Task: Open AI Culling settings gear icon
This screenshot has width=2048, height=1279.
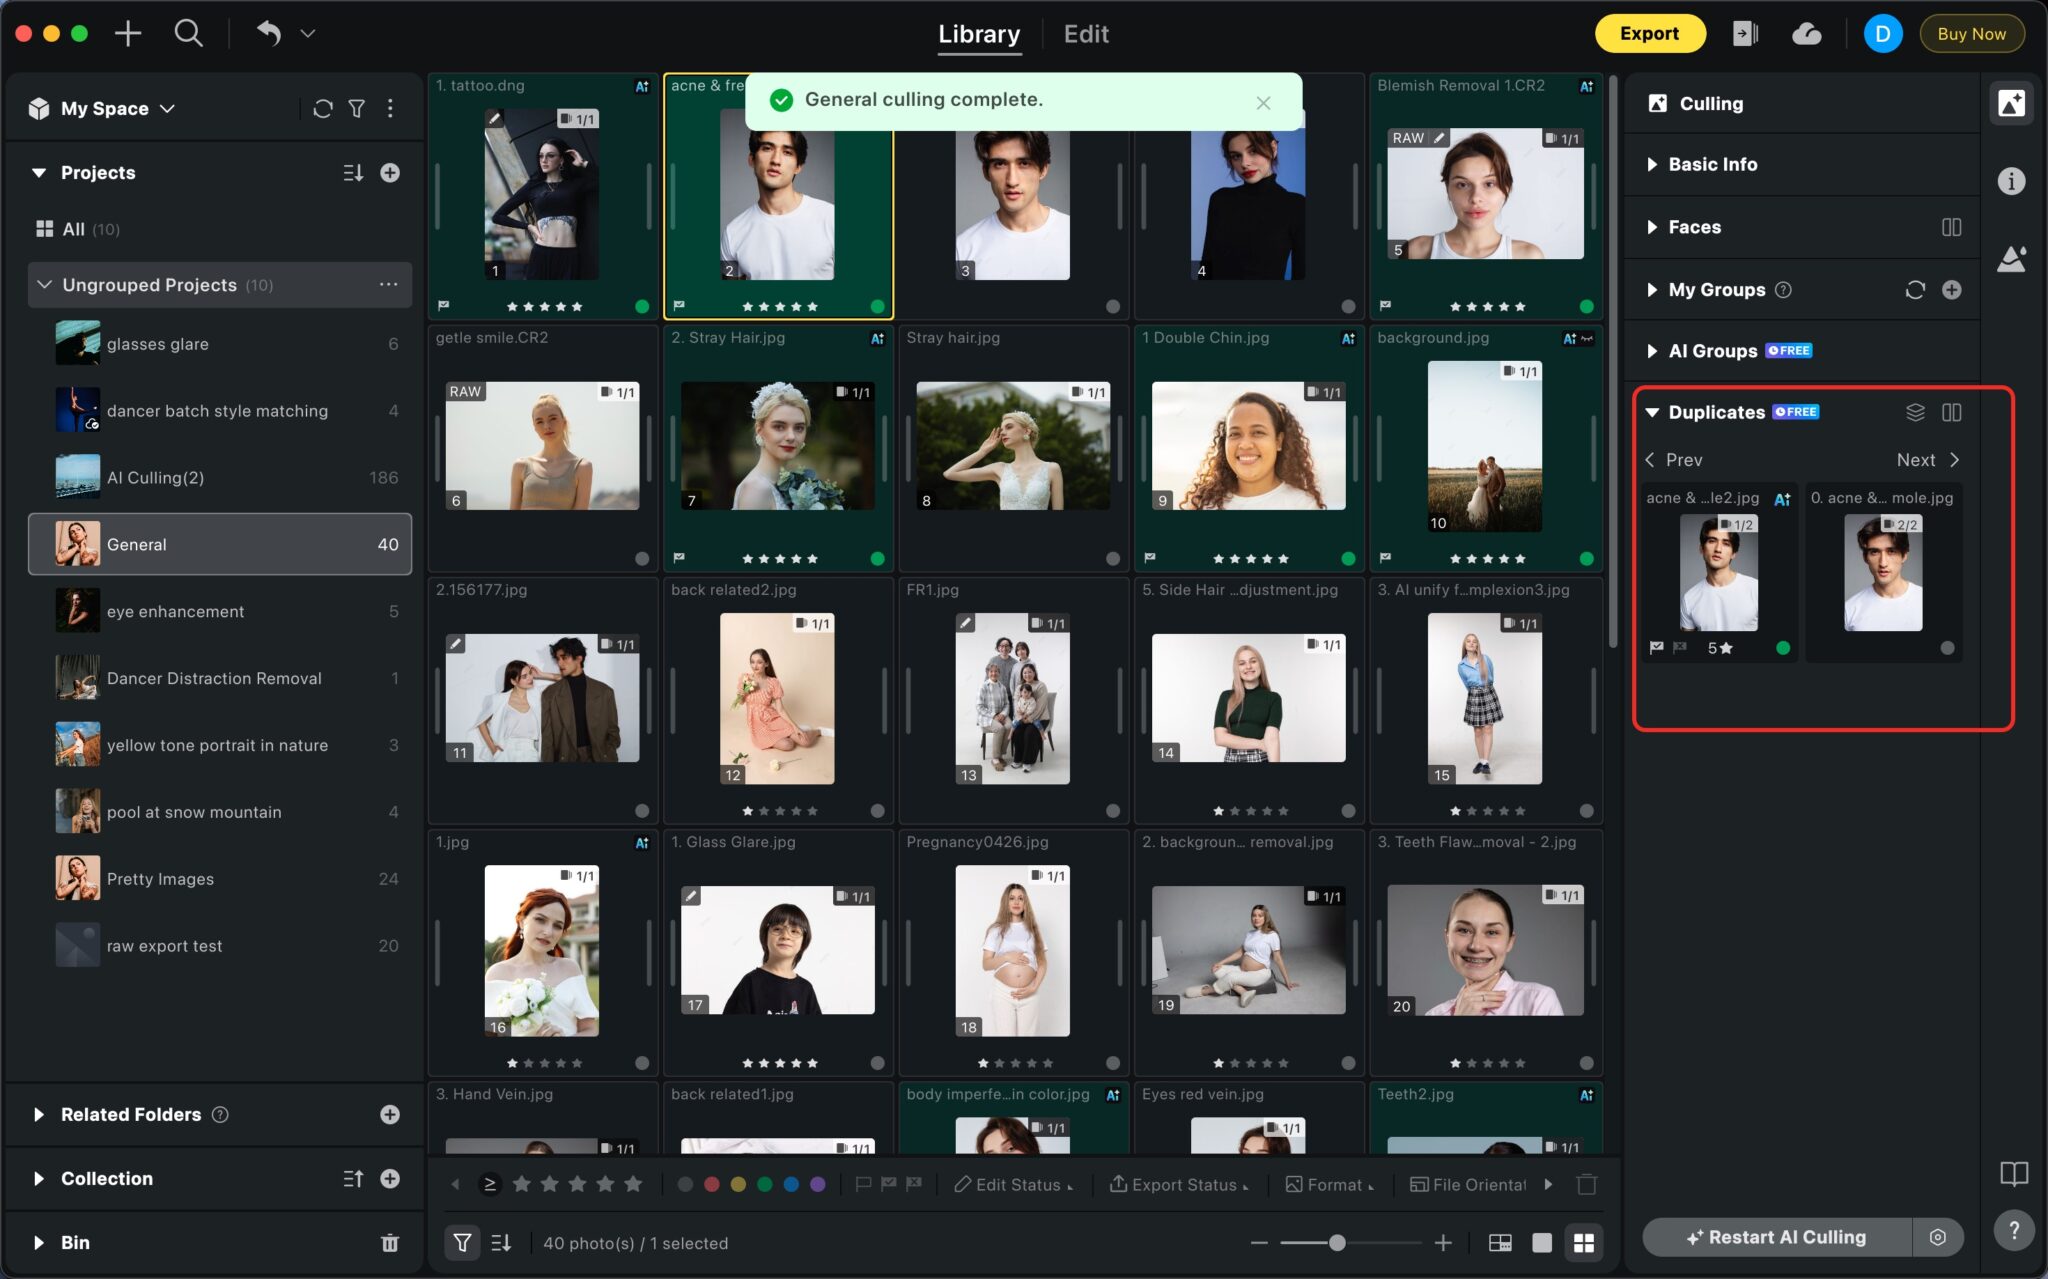Action: point(1937,1237)
